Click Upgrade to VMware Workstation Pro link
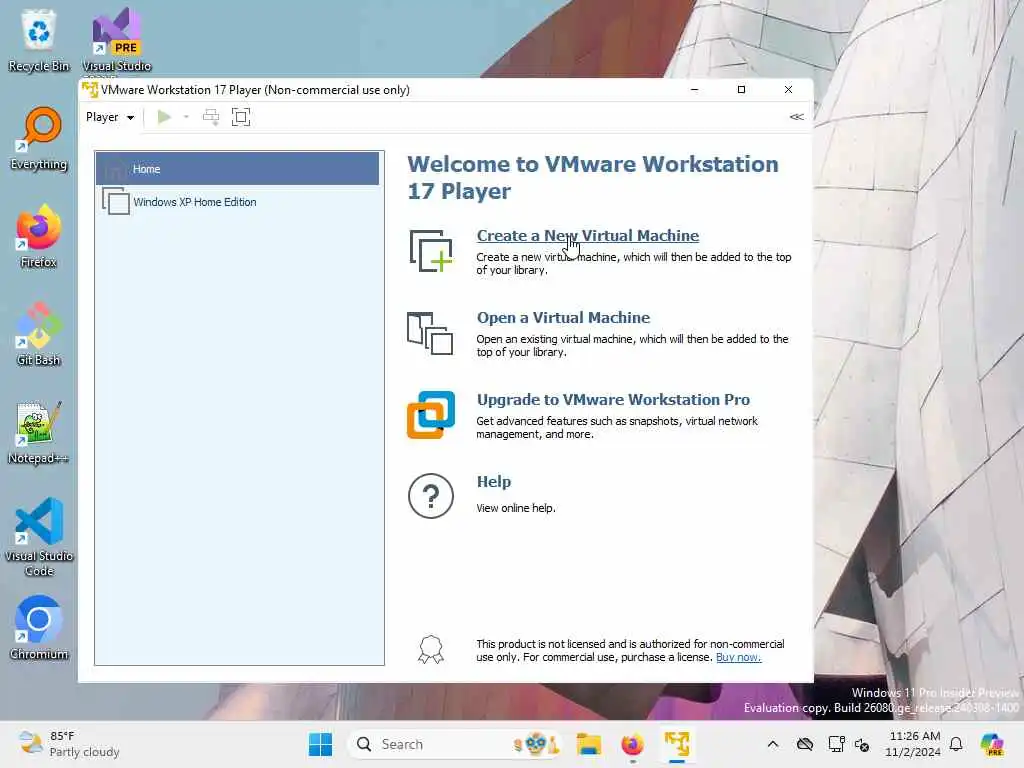The image size is (1024, 768). [x=613, y=399]
